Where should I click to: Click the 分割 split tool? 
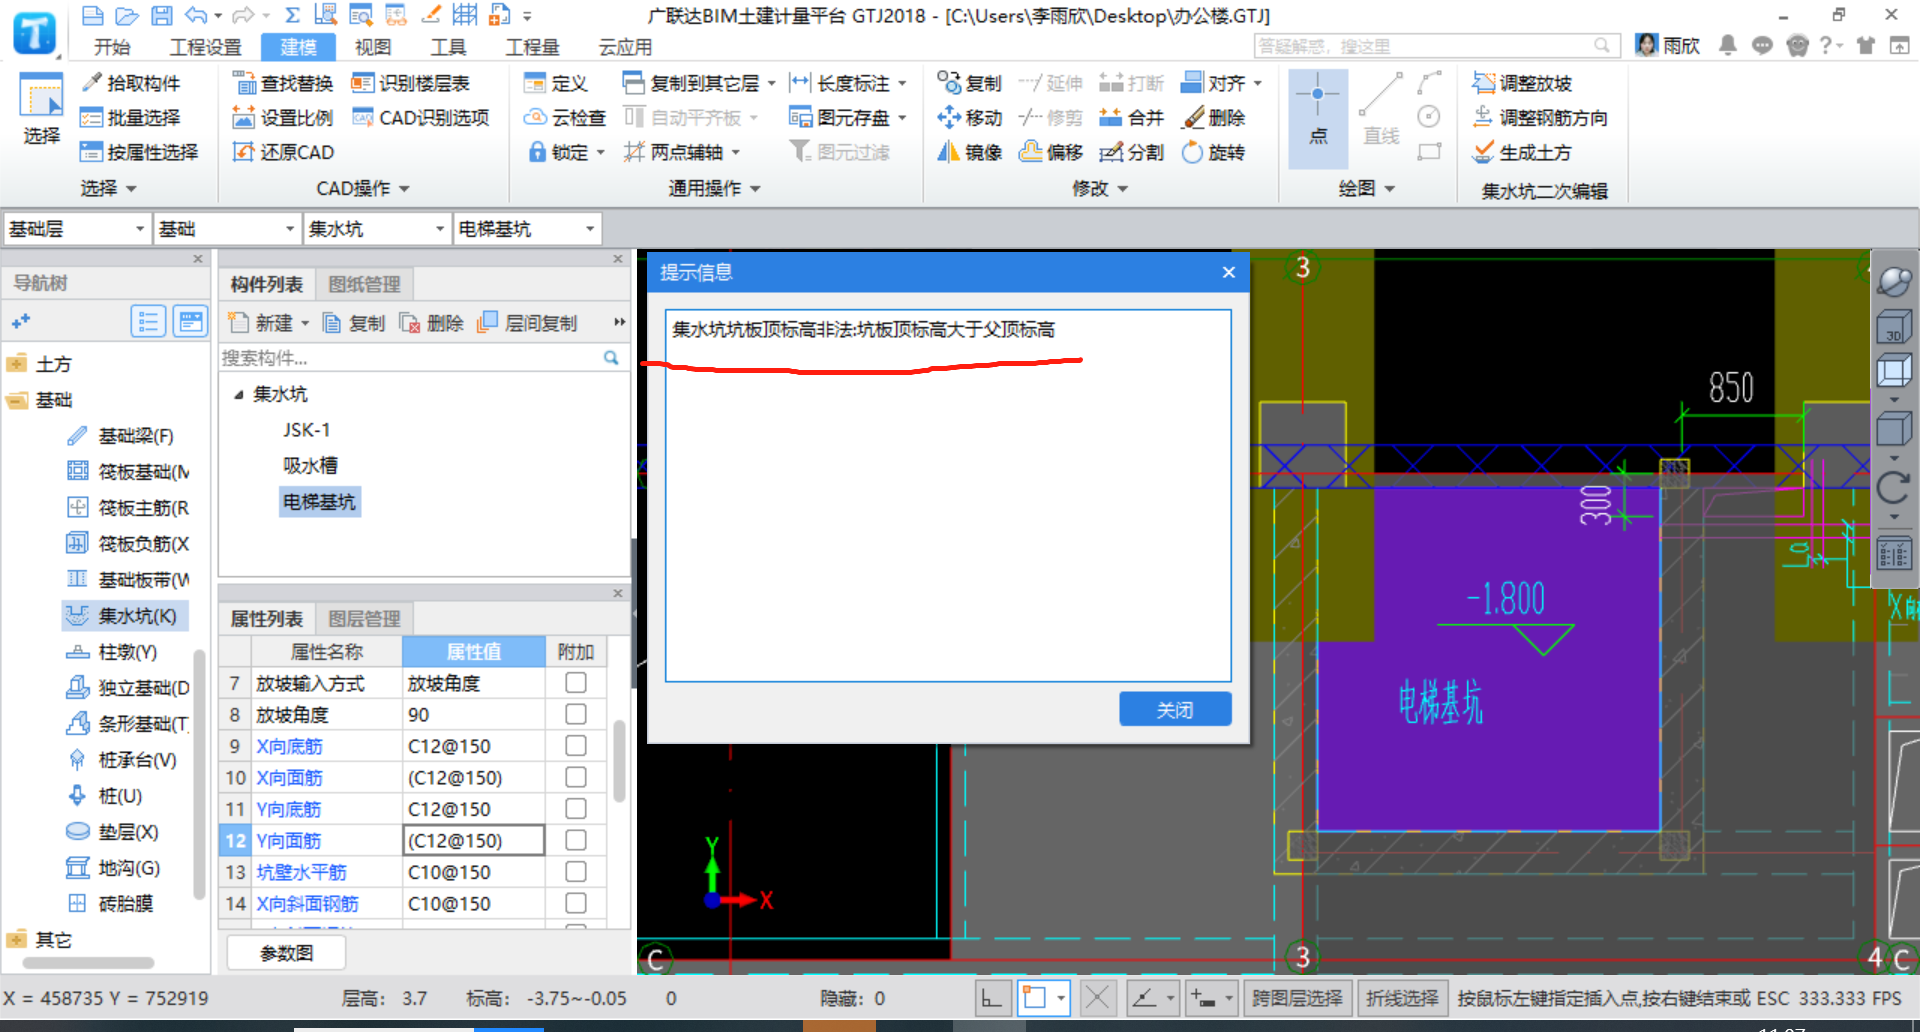pyautogui.click(x=1132, y=152)
